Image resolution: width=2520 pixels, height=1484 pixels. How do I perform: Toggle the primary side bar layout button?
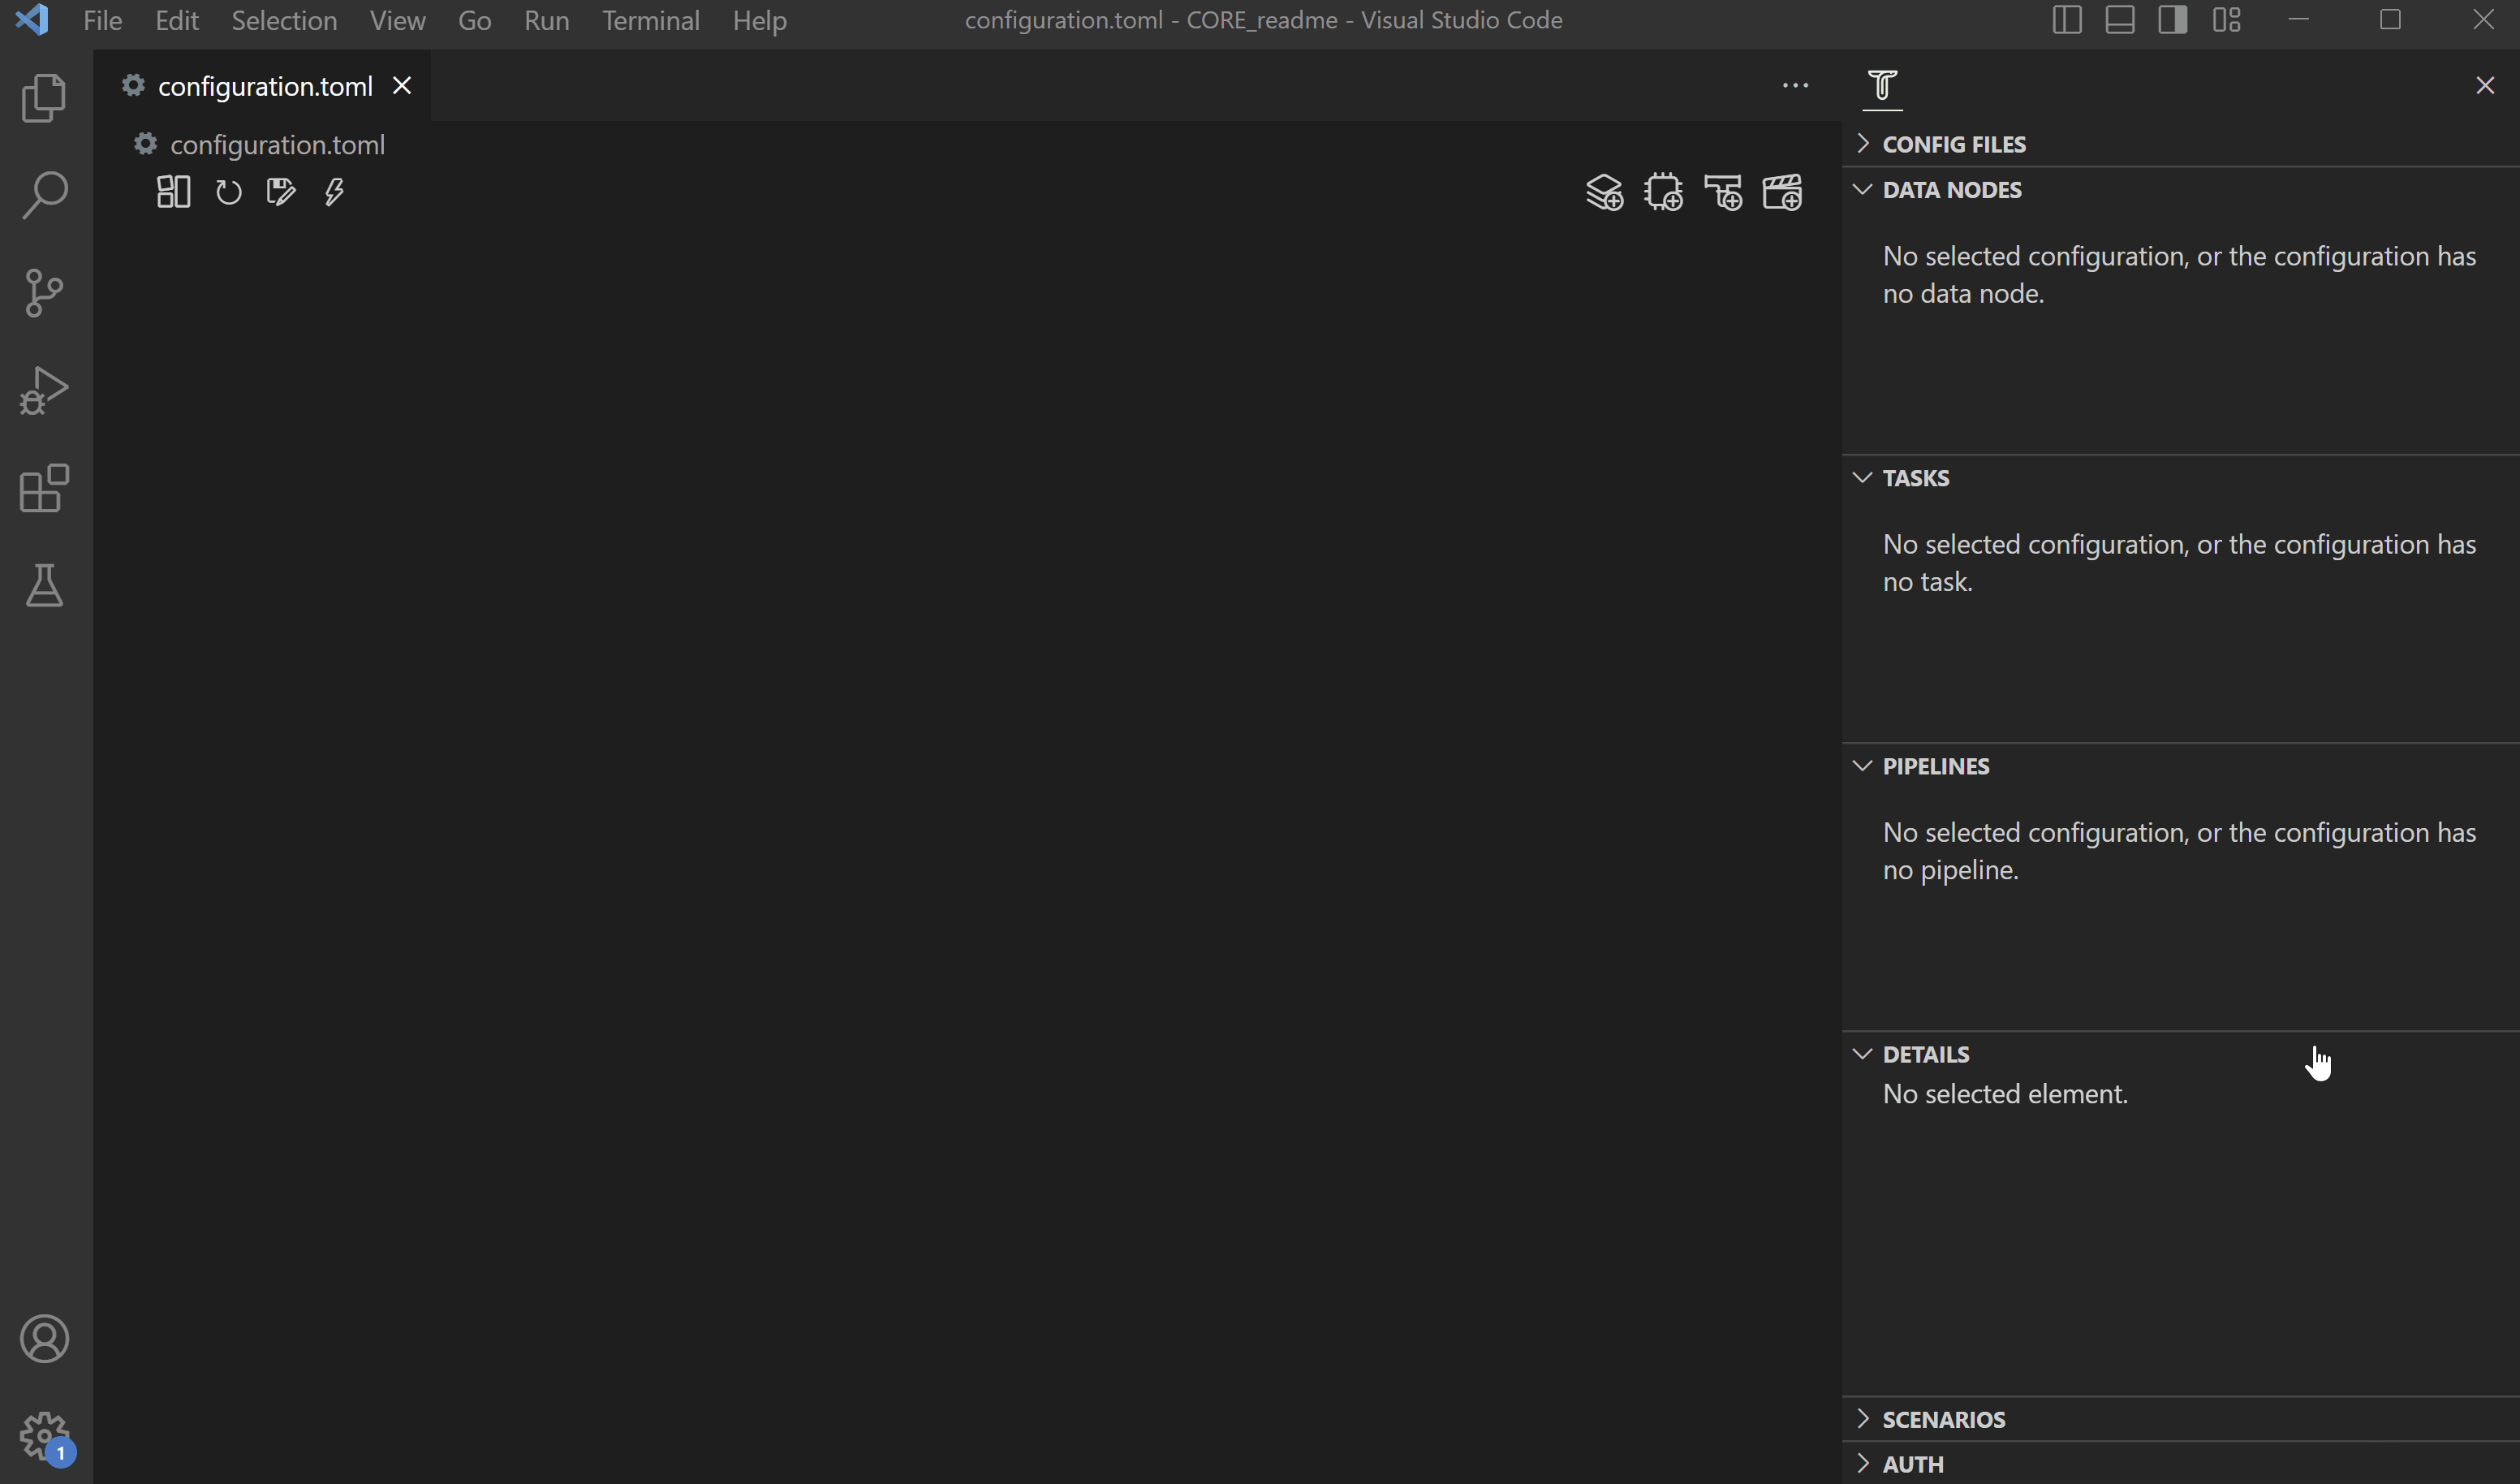[x=2067, y=20]
